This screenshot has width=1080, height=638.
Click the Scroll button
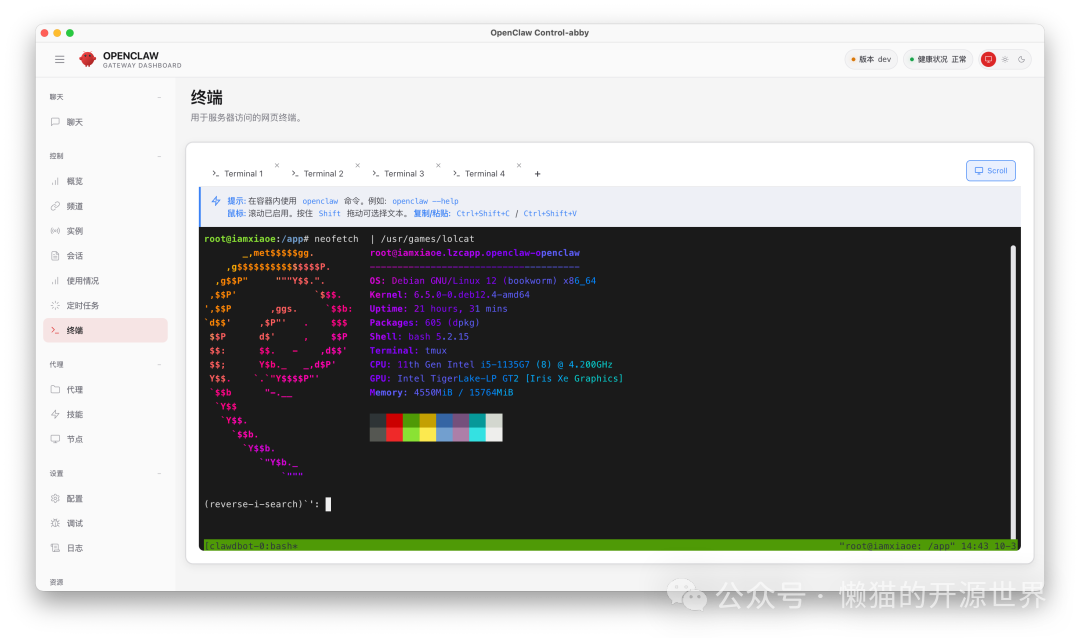pyautogui.click(x=990, y=171)
